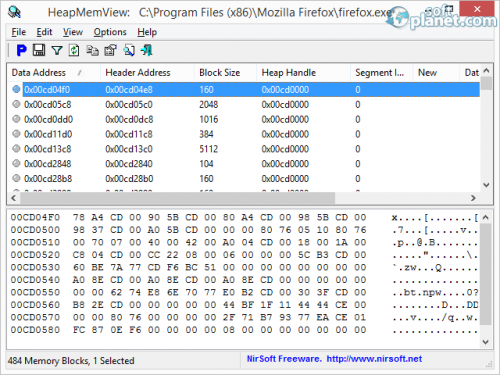
Task: Click horizontal scrollbar right arrow in block list
Action: pyautogui.click(x=473, y=198)
